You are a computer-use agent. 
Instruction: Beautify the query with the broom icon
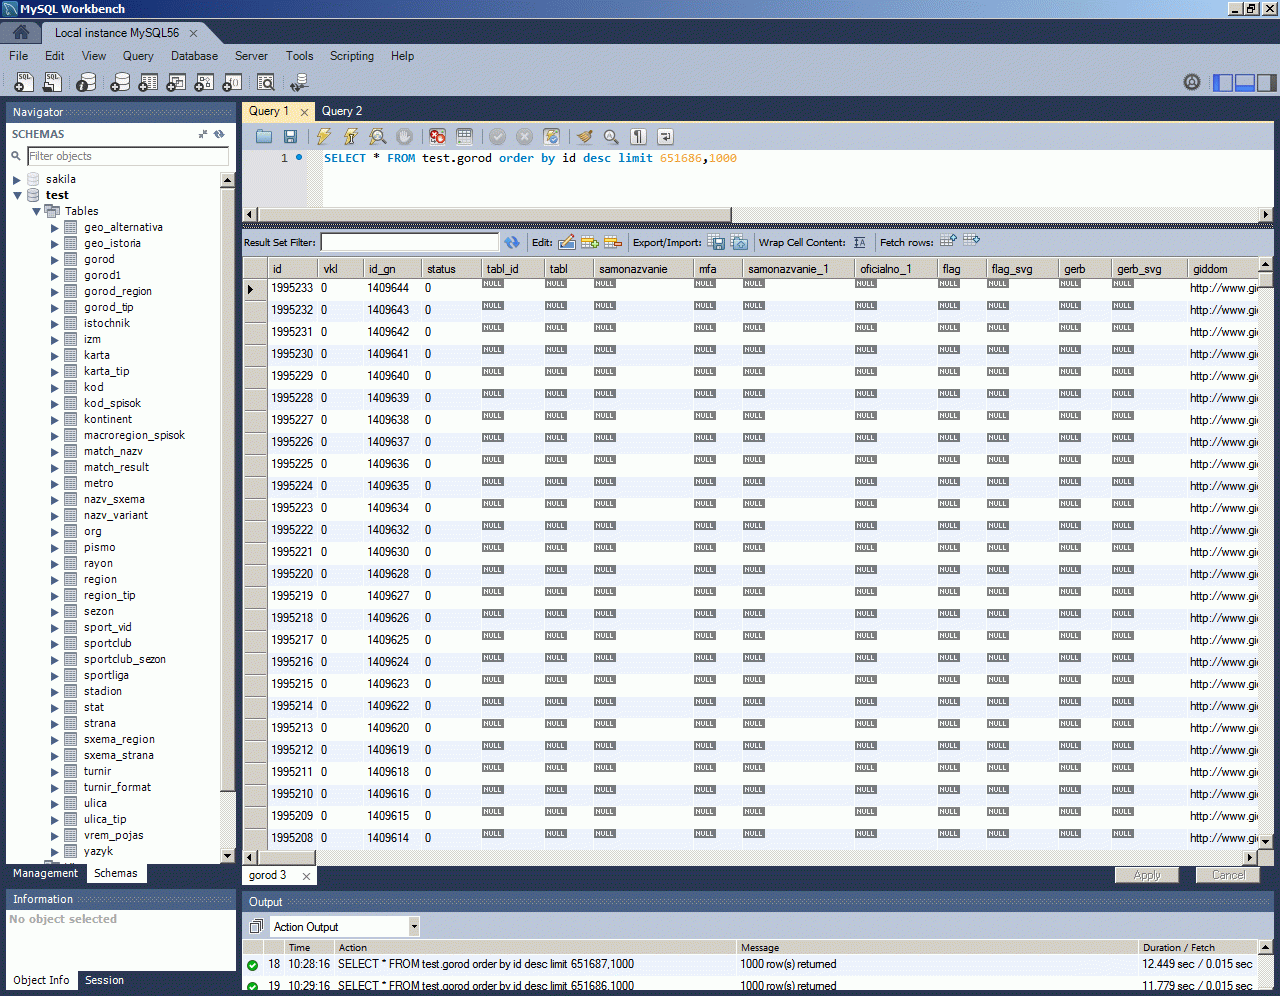585,136
